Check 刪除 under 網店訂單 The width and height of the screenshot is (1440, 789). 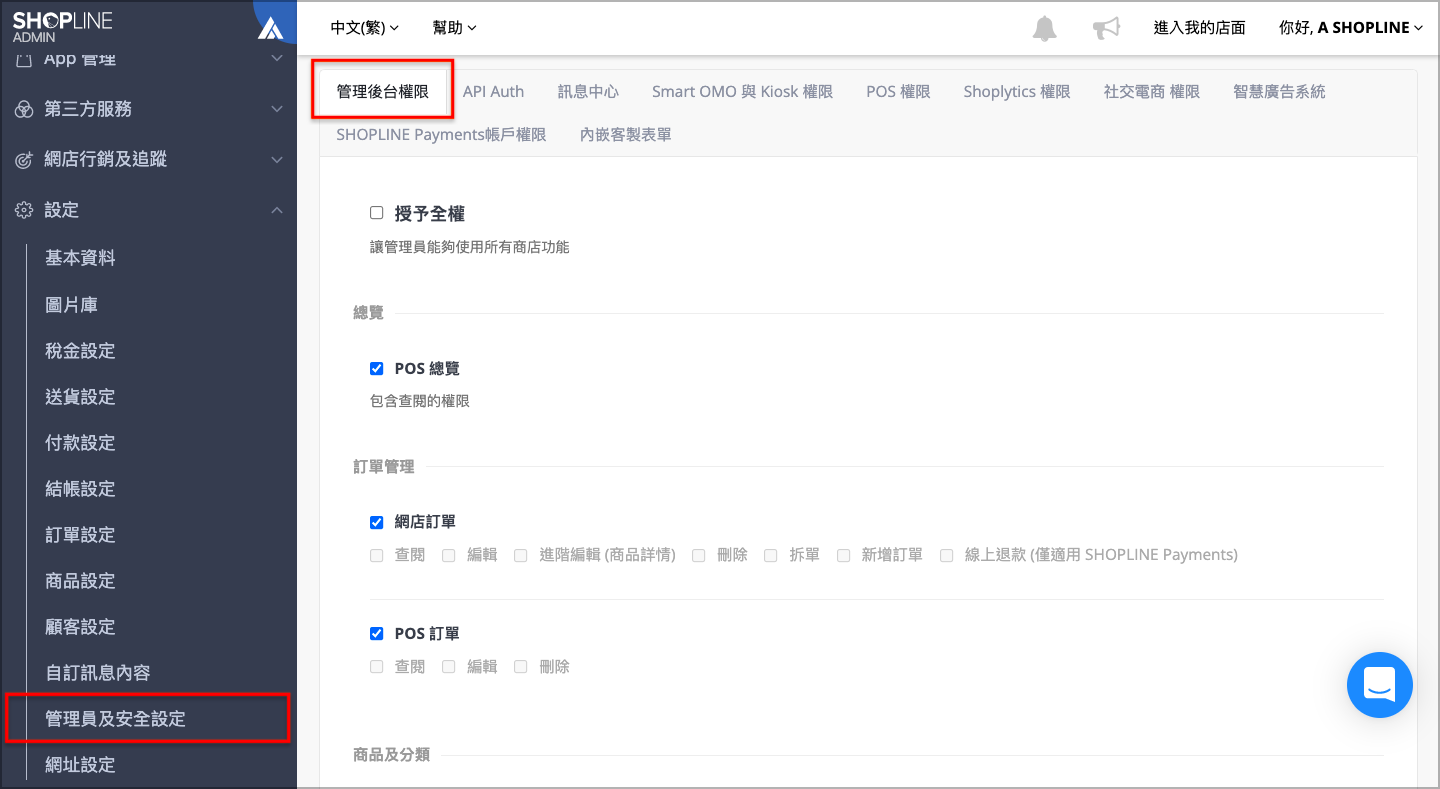699,555
